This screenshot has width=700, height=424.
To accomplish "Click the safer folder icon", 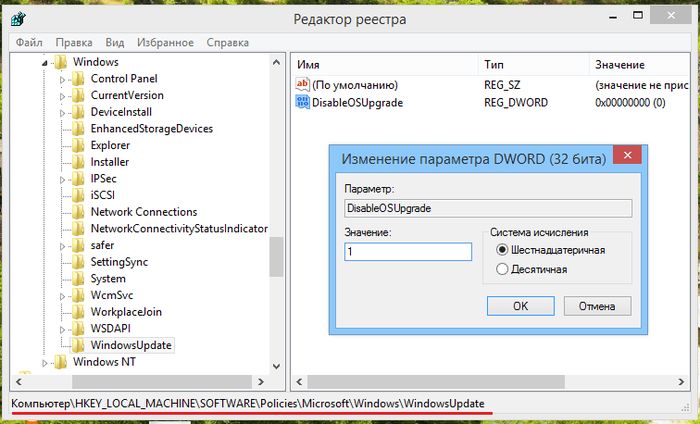I will [x=78, y=245].
